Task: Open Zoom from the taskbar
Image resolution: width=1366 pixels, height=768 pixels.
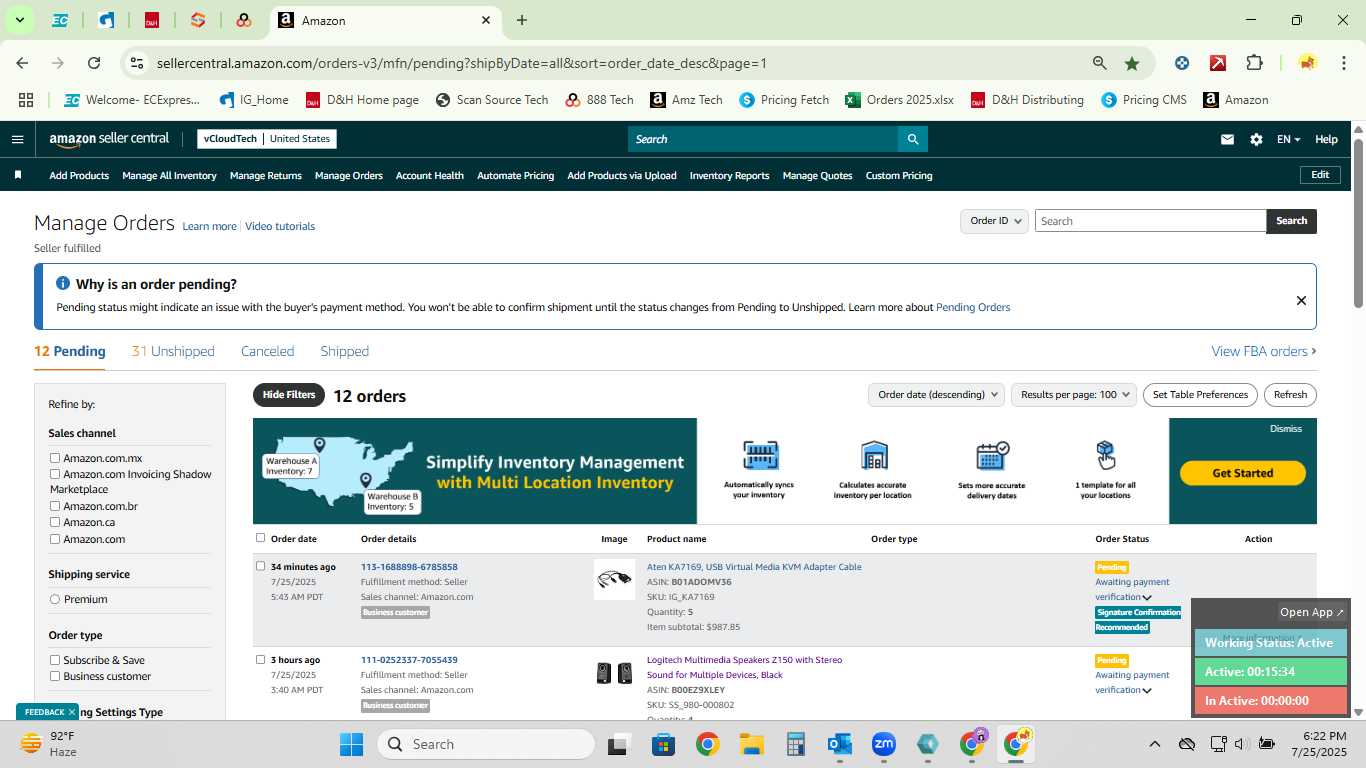Action: 883,744
